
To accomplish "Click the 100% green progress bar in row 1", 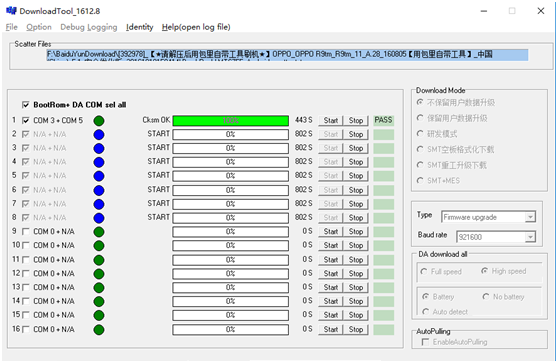I will (231, 121).
